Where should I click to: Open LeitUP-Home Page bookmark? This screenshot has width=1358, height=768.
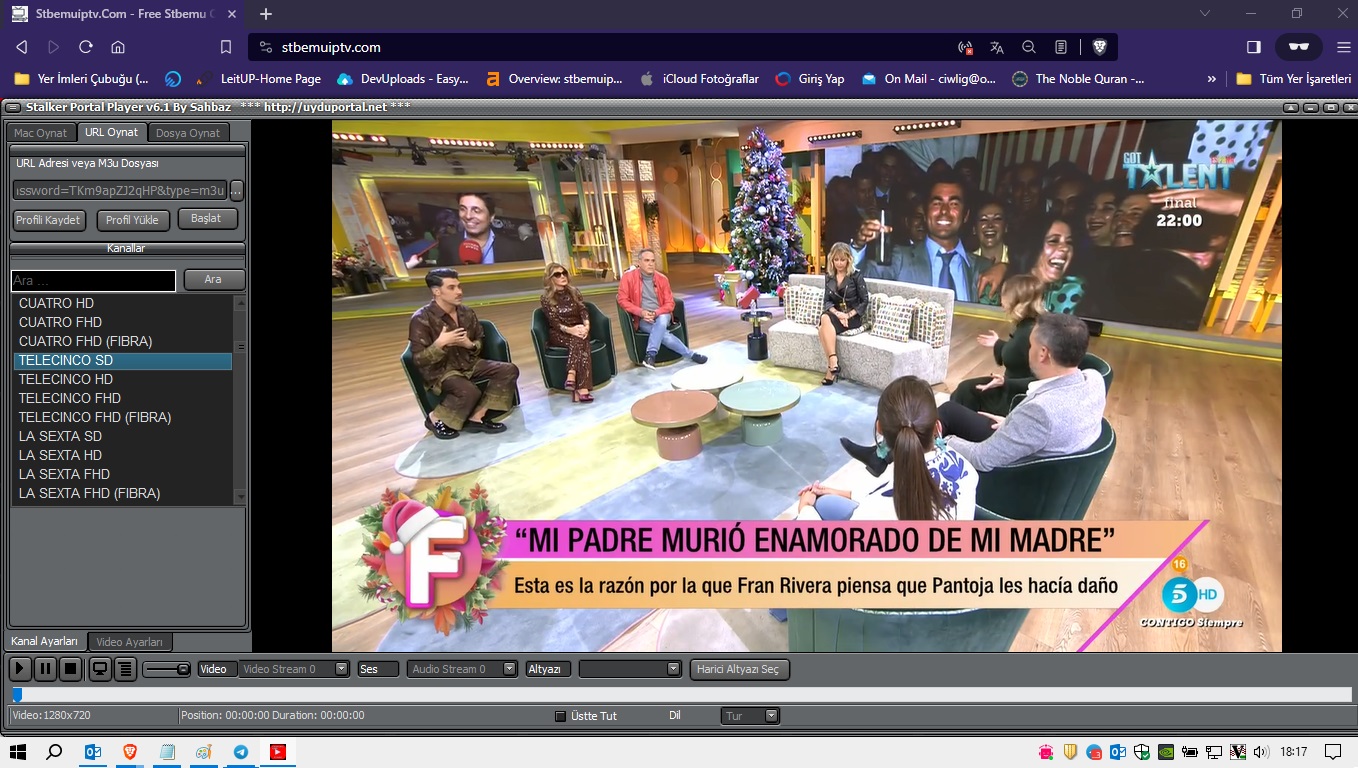click(260, 79)
